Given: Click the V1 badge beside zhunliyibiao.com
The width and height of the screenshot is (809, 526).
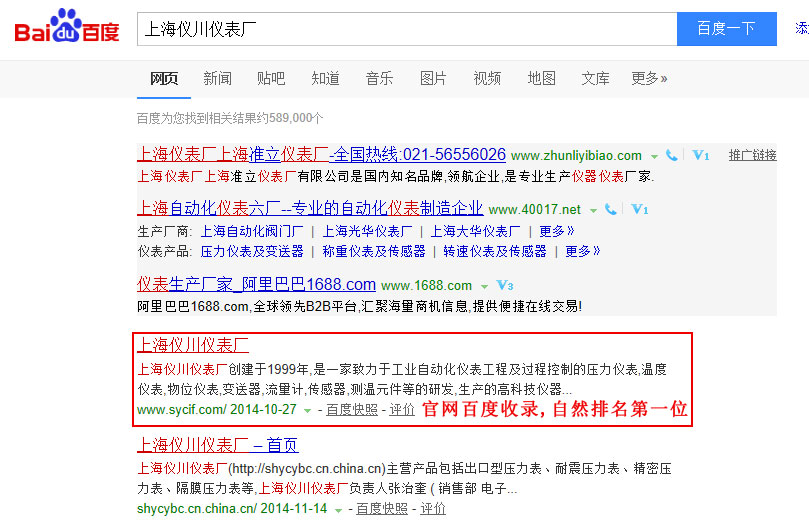Looking at the screenshot, I should coord(701,155).
